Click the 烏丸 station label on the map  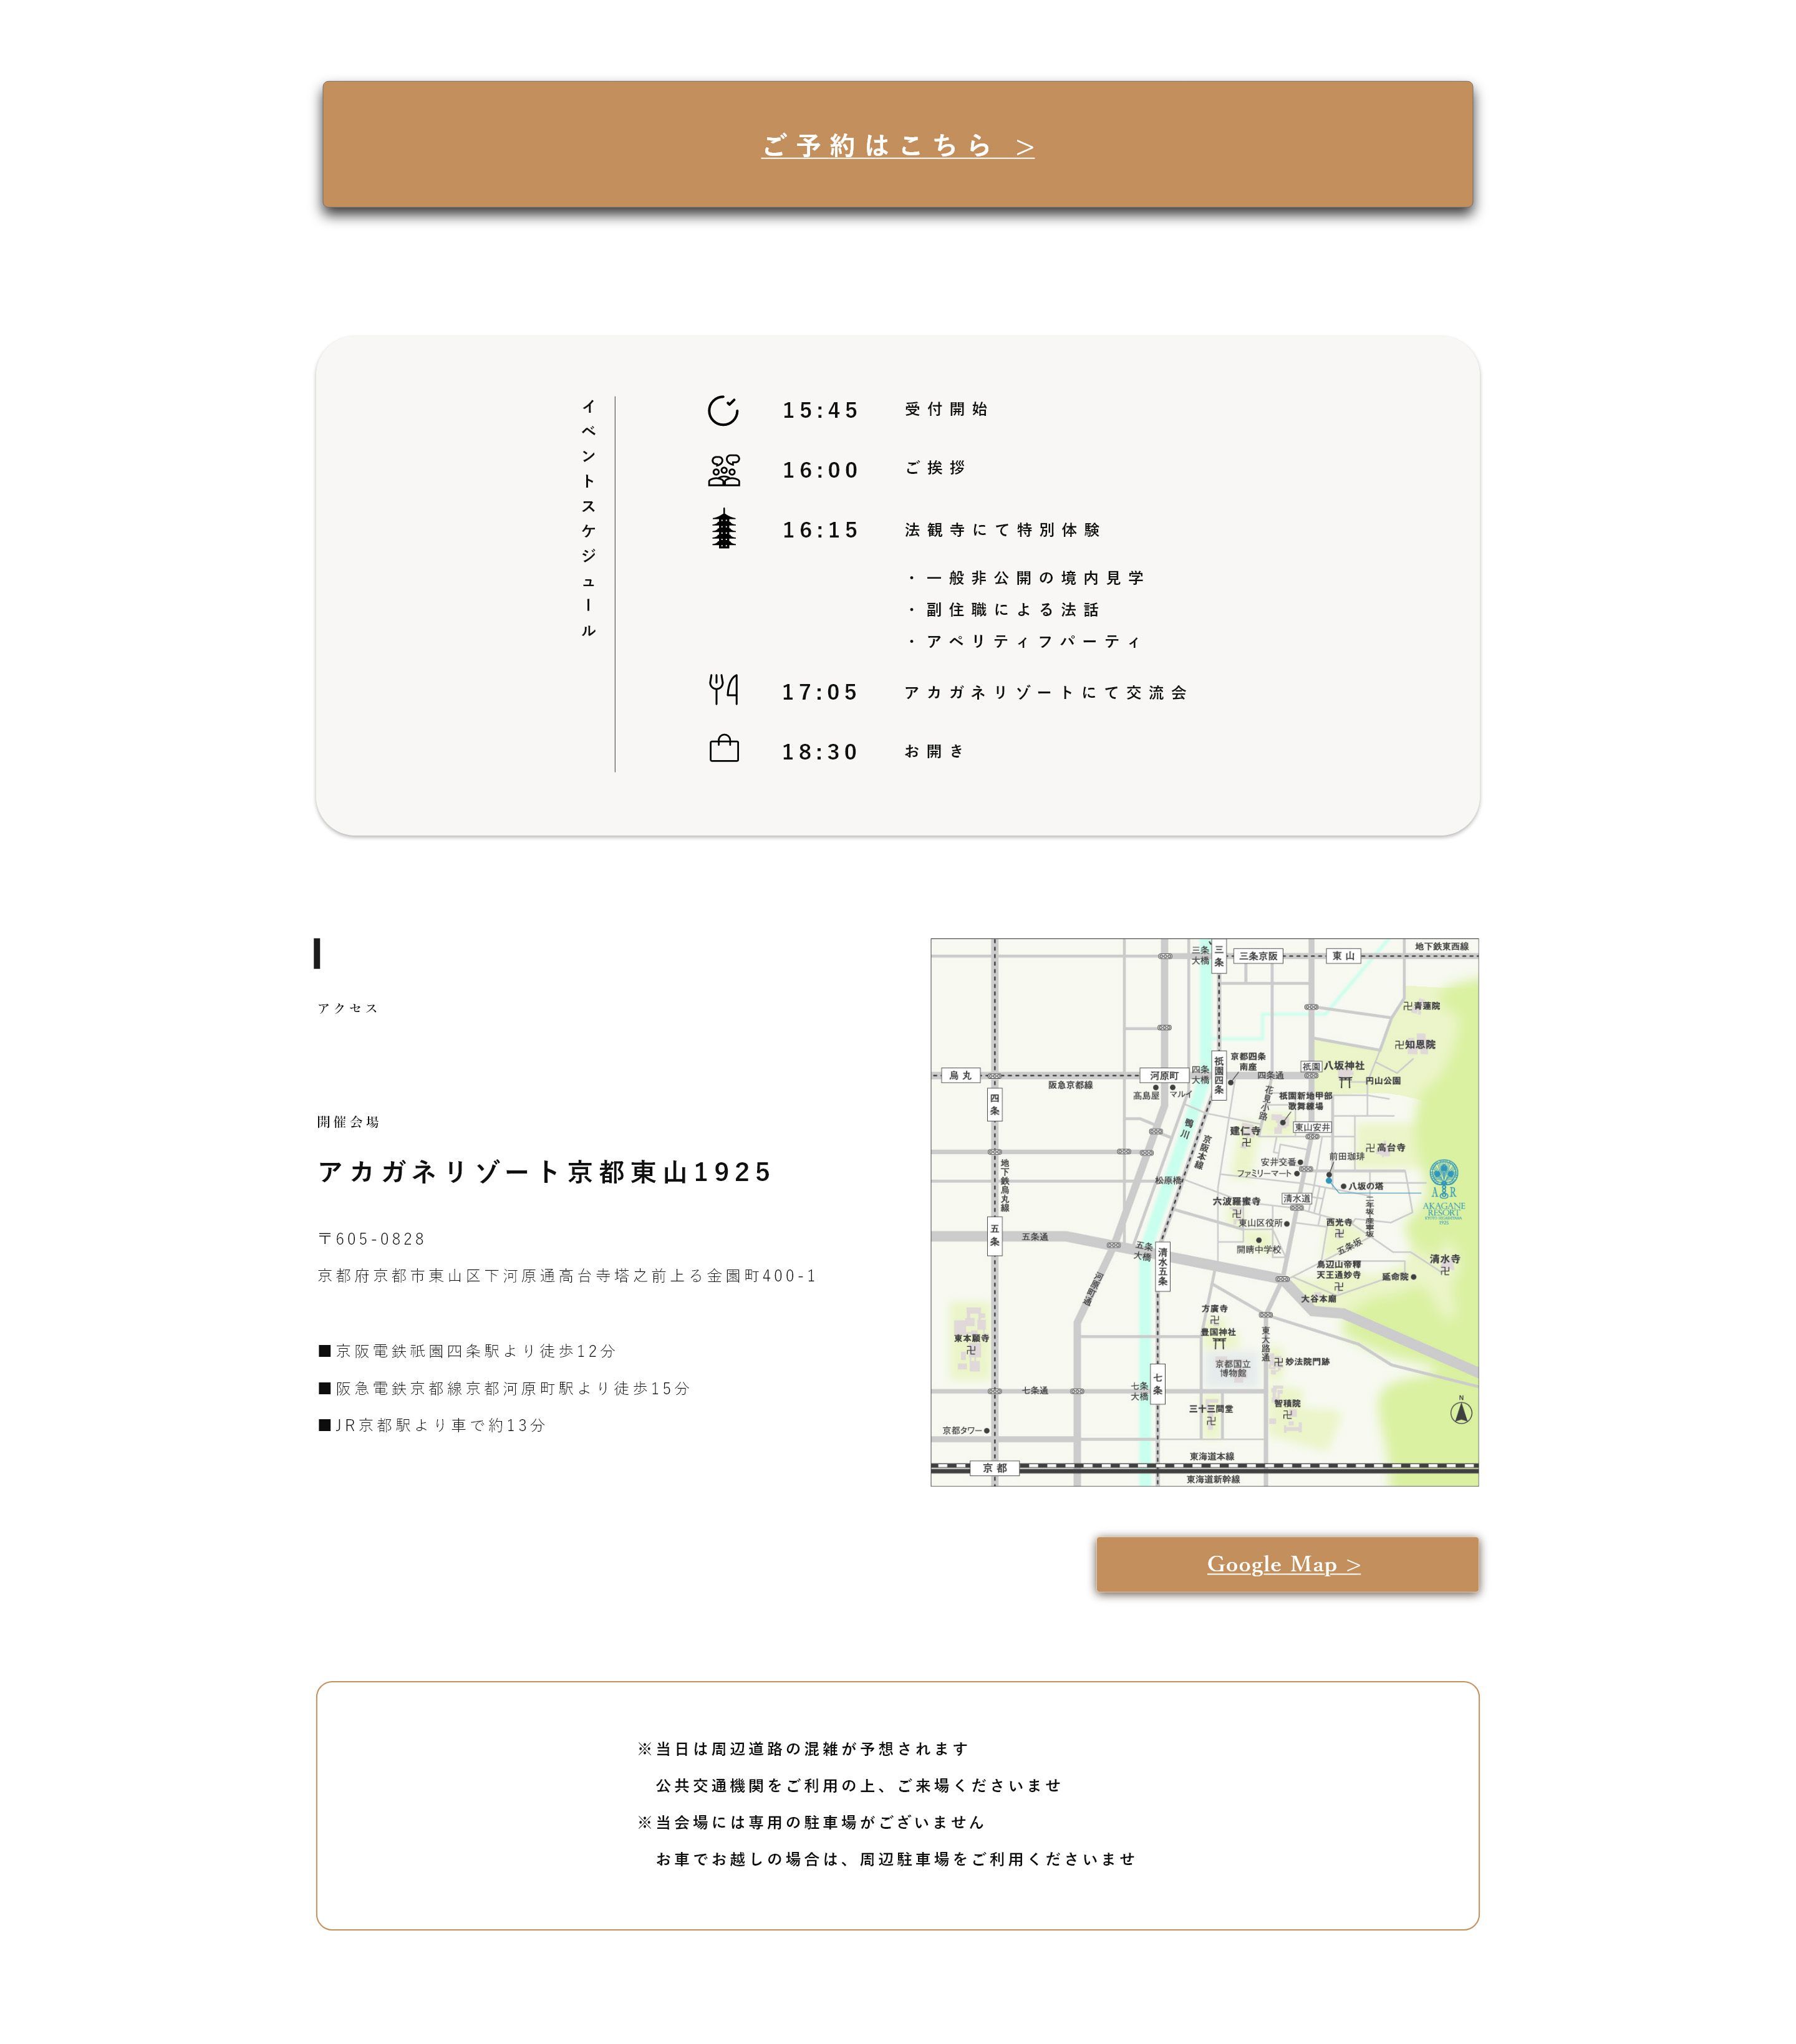[x=960, y=1075]
